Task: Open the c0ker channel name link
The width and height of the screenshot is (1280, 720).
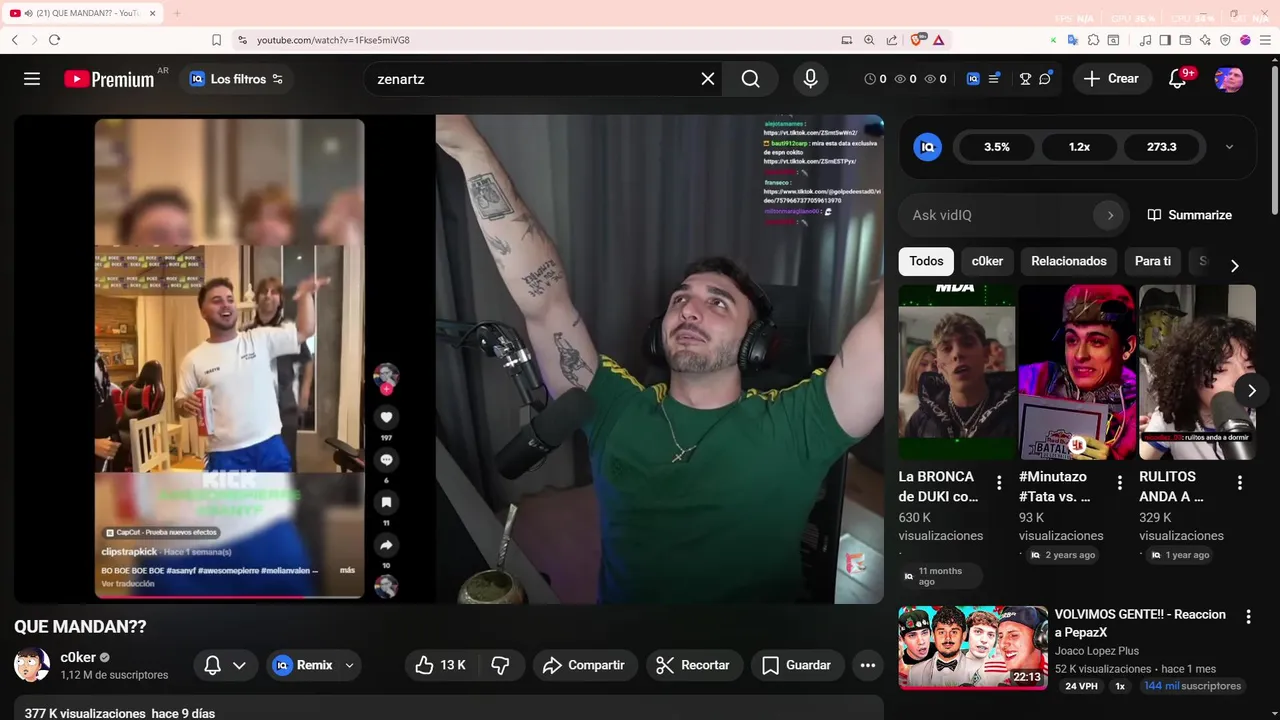Action: [78, 657]
